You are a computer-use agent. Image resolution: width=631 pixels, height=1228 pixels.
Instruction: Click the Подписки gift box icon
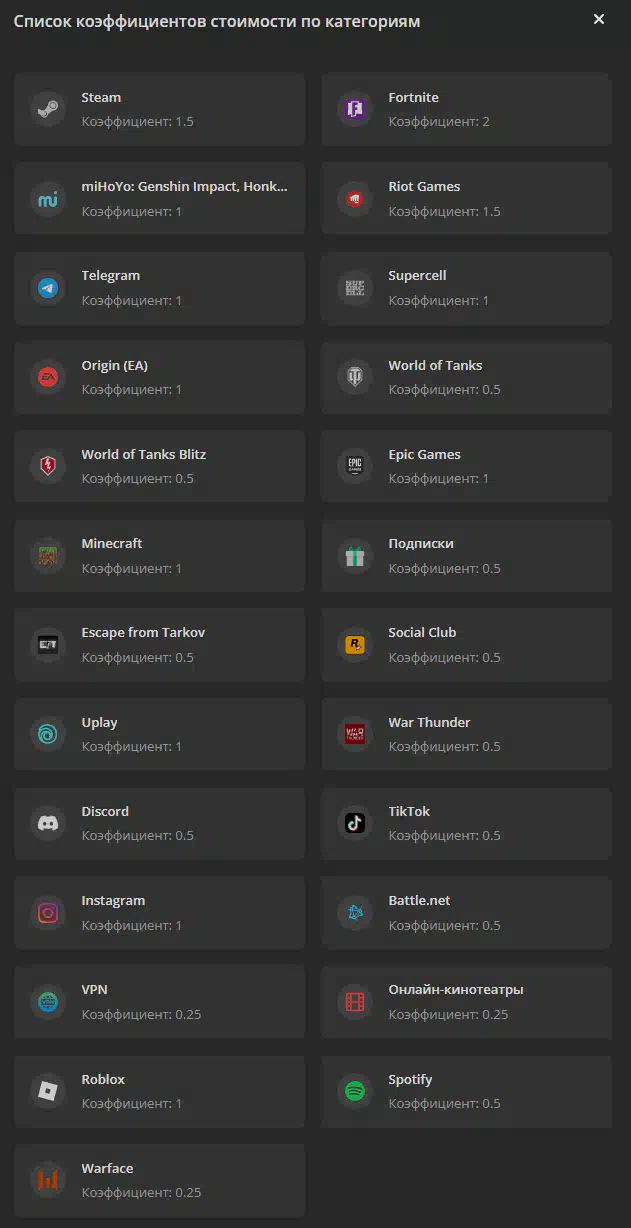coord(354,556)
